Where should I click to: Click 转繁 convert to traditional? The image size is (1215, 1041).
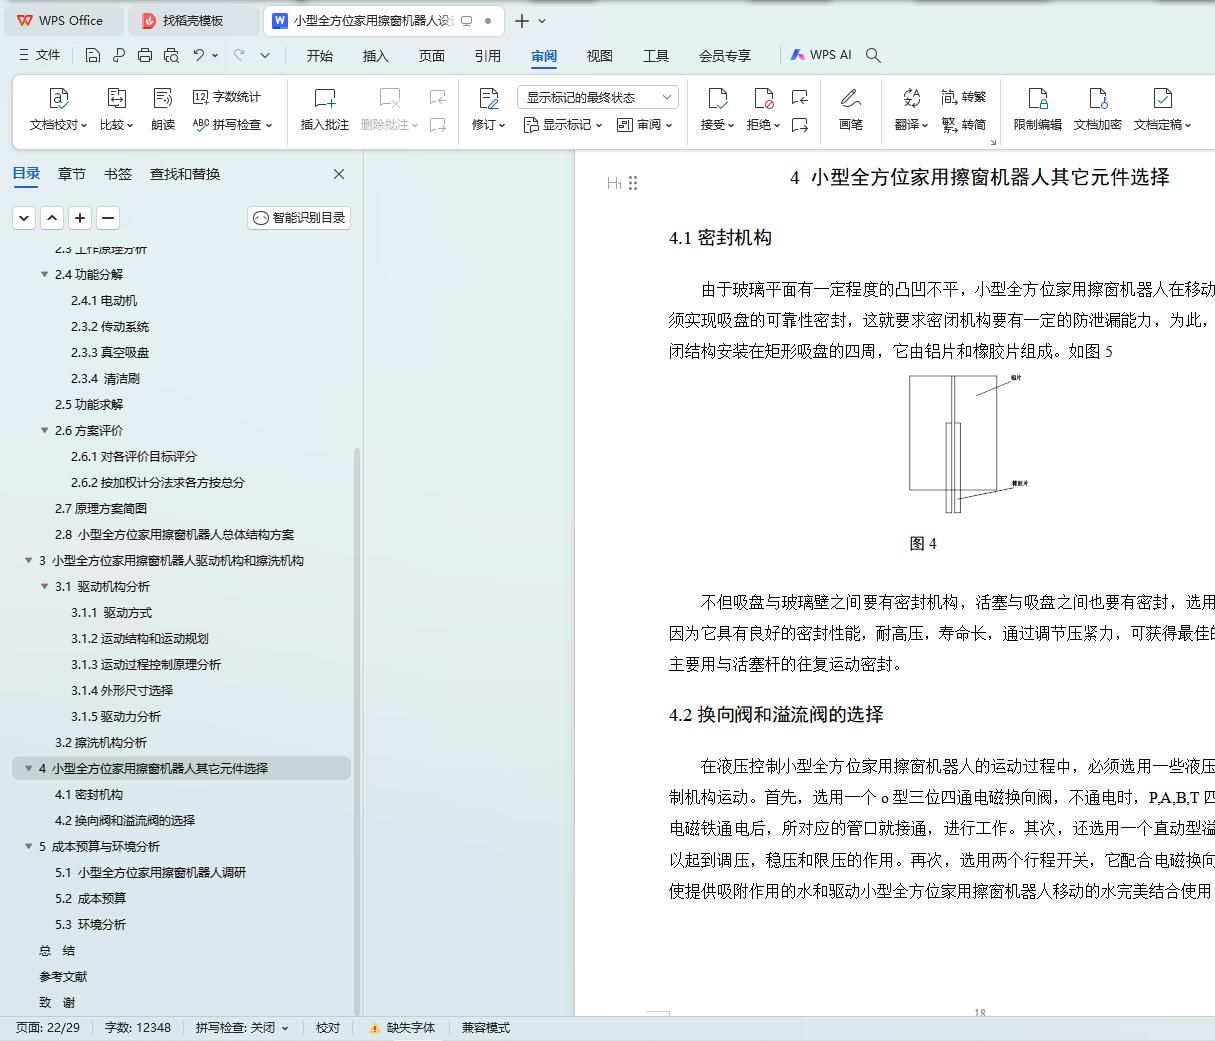pos(964,97)
